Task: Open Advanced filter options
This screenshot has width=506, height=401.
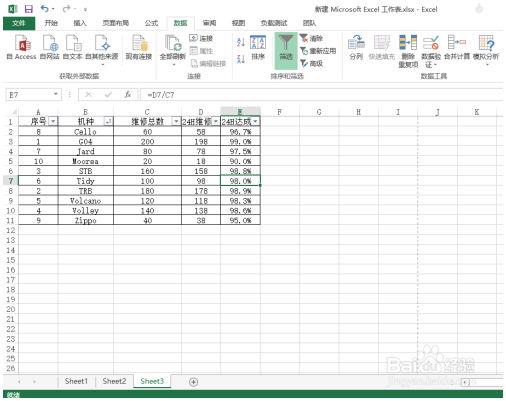Action: [x=311, y=63]
